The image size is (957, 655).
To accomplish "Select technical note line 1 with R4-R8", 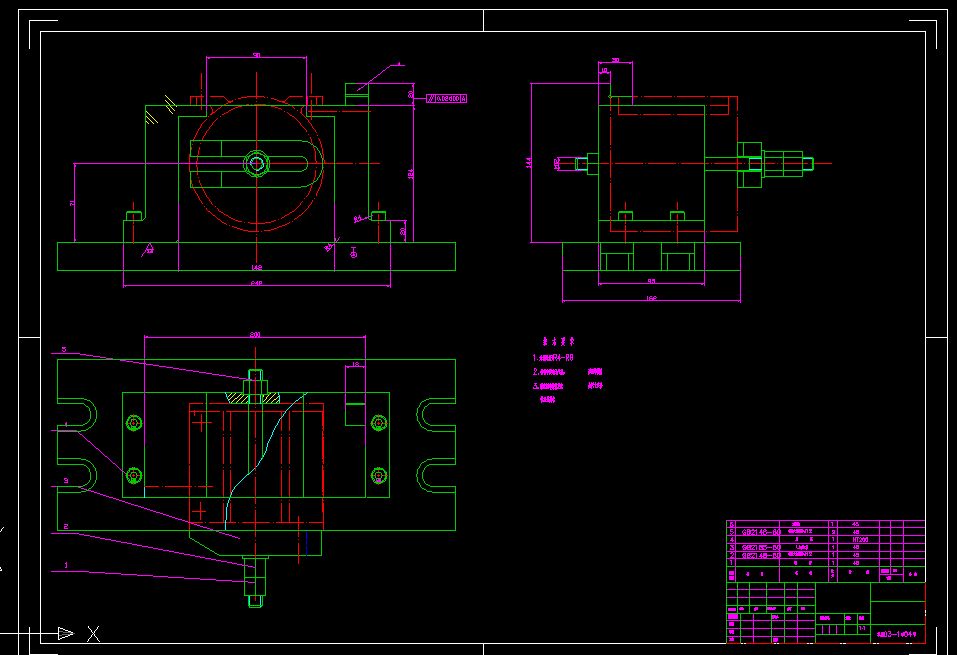I will pyautogui.click(x=553, y=358).
